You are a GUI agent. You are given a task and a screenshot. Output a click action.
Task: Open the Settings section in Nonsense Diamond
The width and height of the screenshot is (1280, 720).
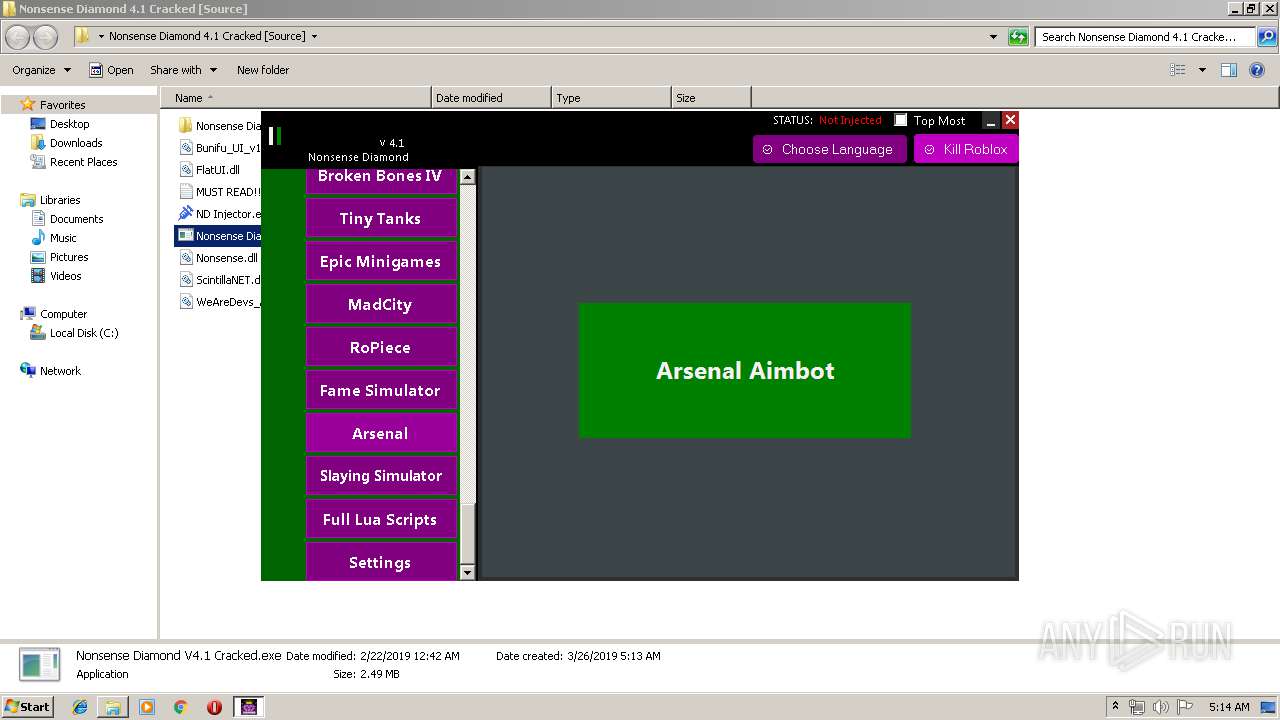pyautogui.click(x=380, y=562)
